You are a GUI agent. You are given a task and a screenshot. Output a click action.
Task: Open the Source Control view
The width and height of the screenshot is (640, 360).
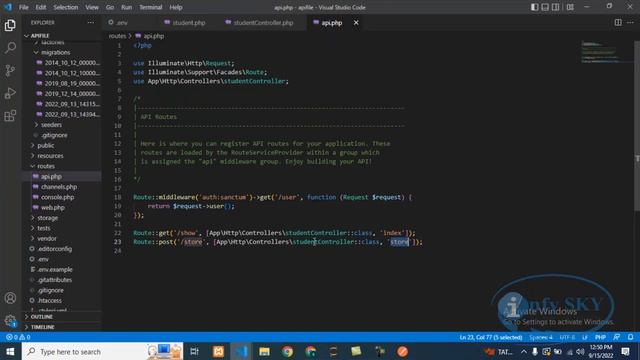click(x=10, y=70)
